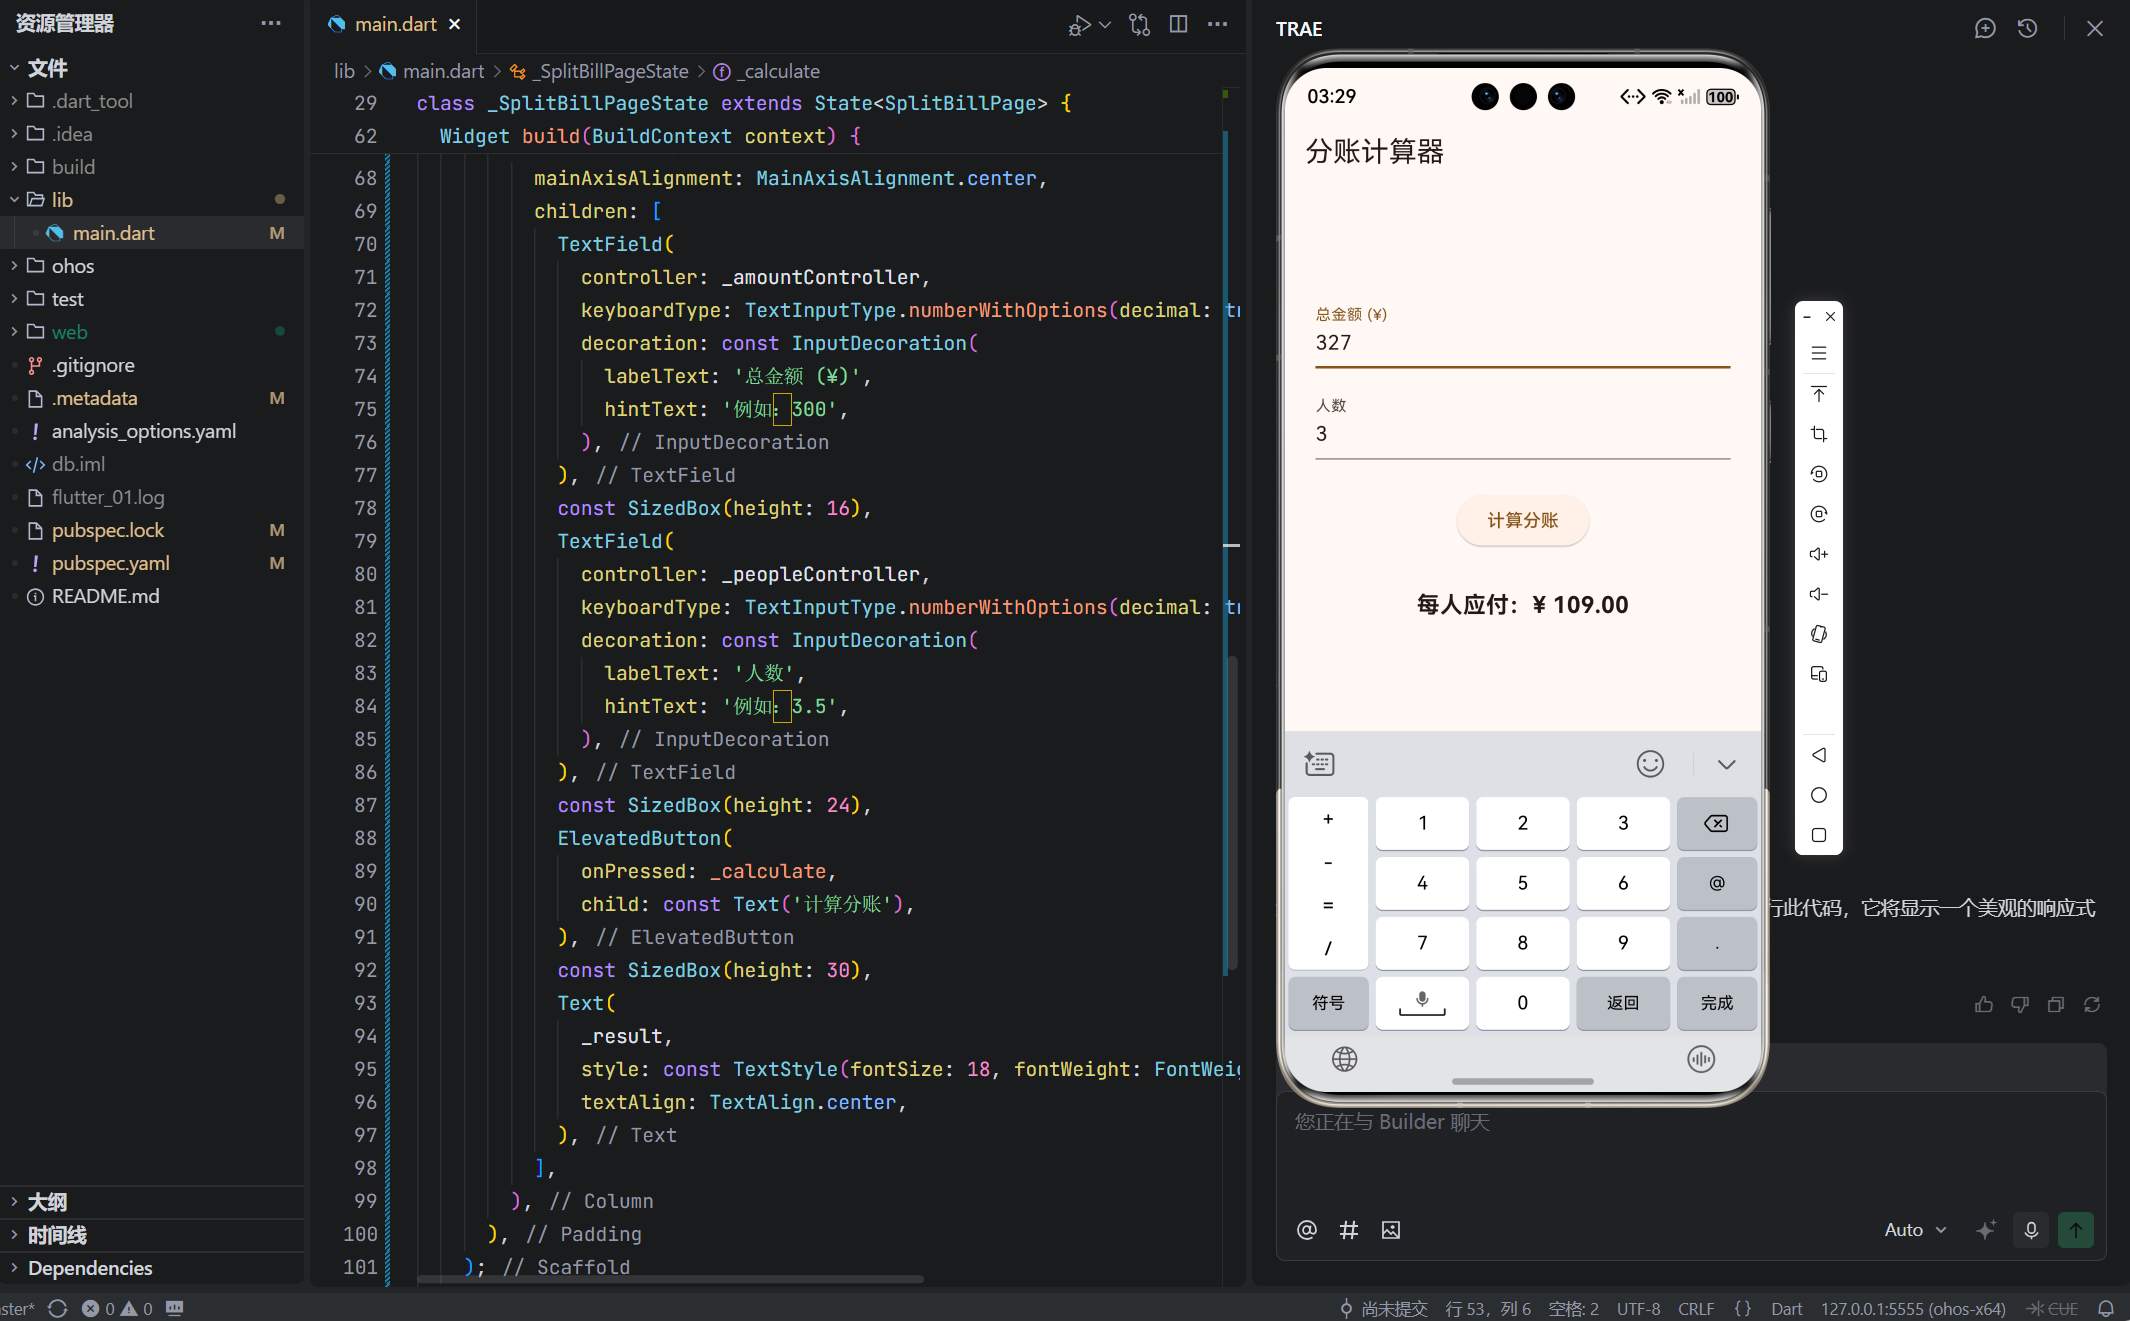This screenshot has height=1321, width=2130.
Task: Click the split editor icon
Action: click(x=1178, y=24)
